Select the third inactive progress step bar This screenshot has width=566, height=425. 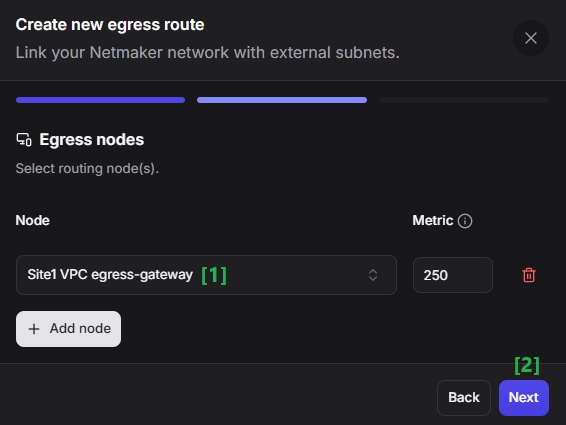point(464,100)
